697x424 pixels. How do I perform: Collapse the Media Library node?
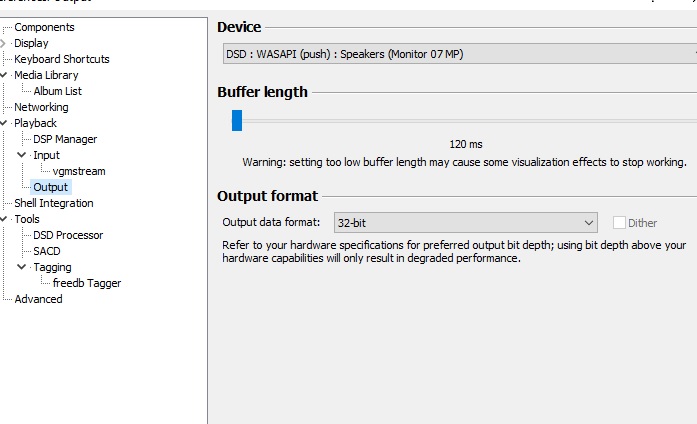coord(4,75)
